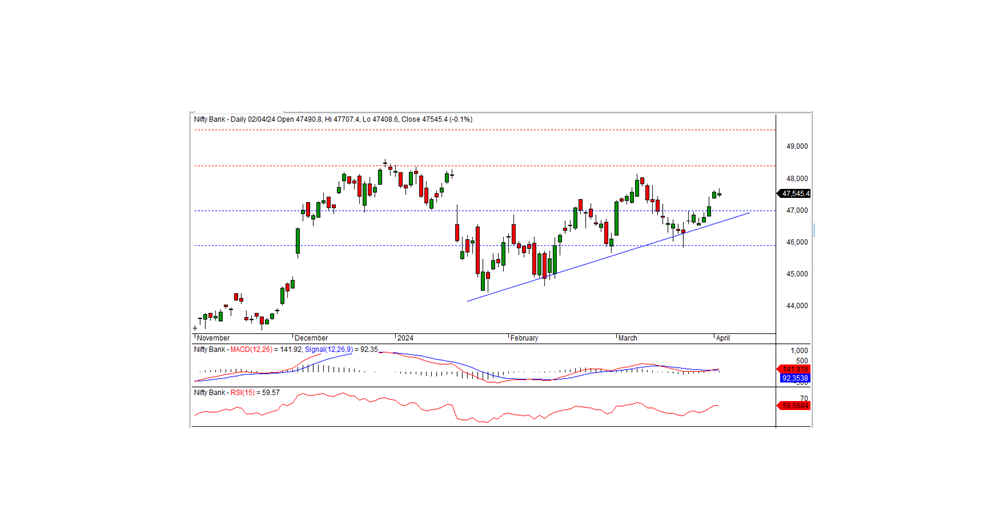Click the February date axis label
The image size is (986, 528).
(x=524, y=338)
